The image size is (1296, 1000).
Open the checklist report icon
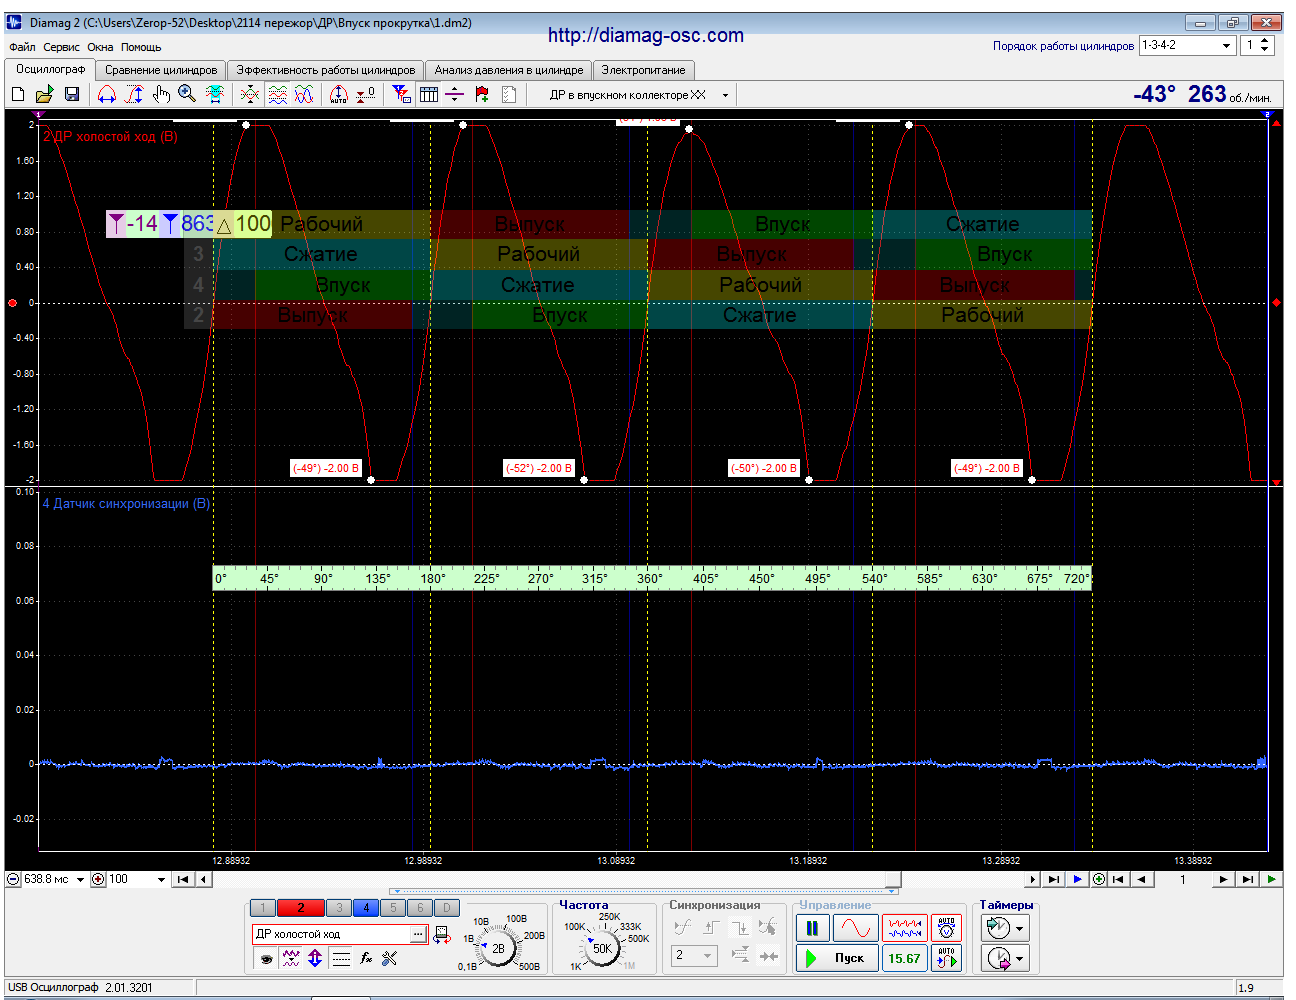click(x=509, y=94)
